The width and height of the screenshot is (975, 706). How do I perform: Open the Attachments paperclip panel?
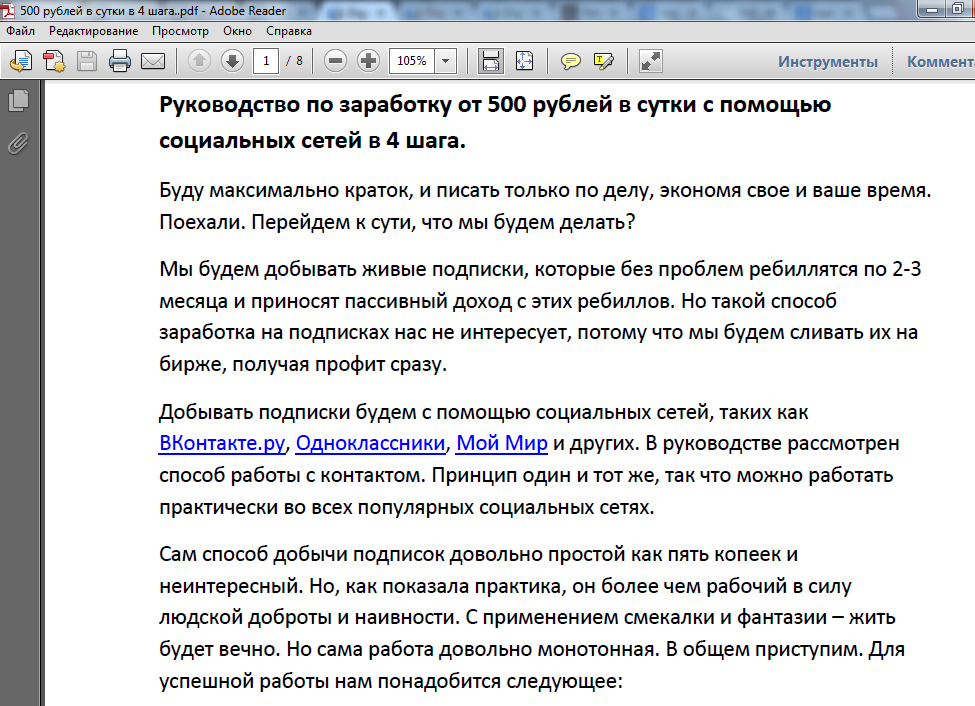pos(19,143)
